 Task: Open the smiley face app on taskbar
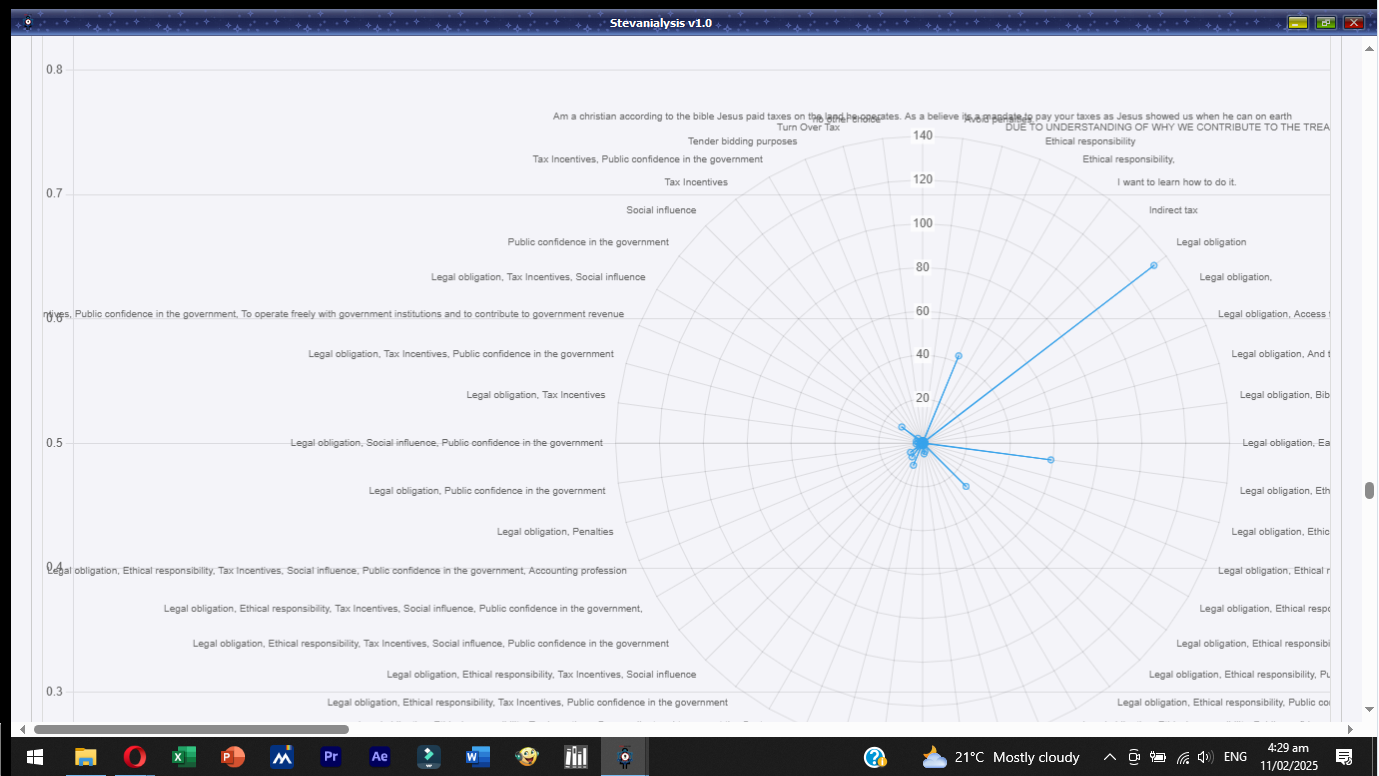(527, 757)
